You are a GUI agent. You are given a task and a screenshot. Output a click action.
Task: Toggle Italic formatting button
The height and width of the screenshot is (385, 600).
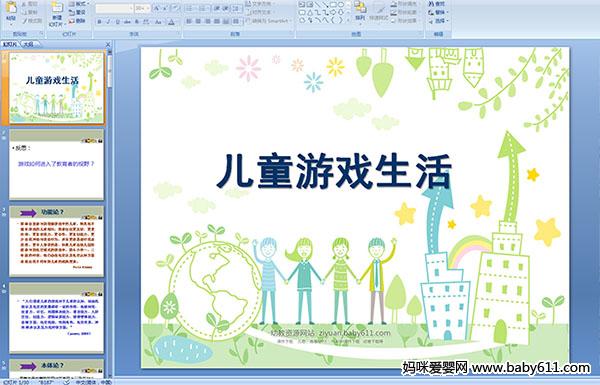[x=108, y=22]
